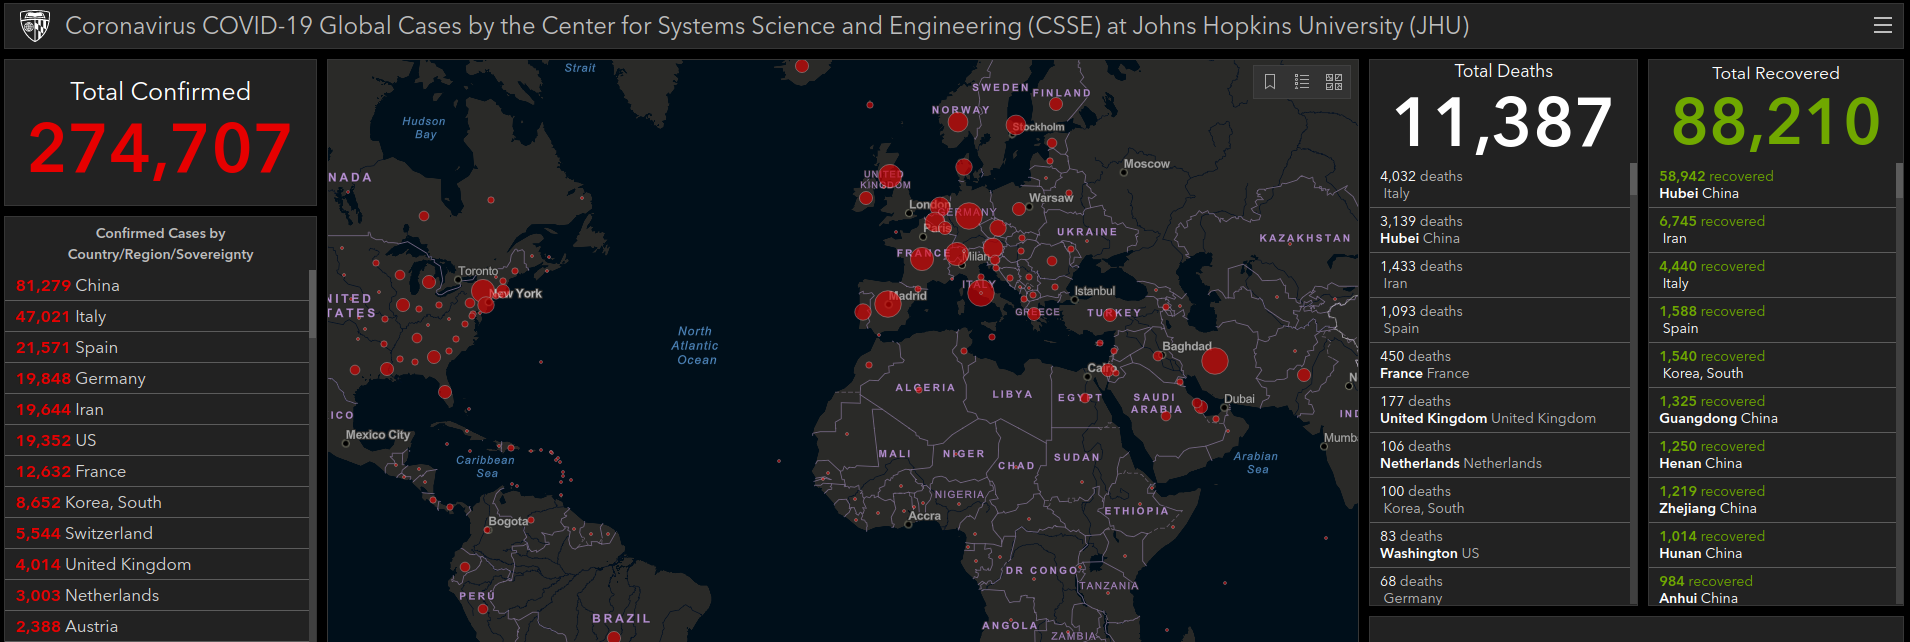Image resolution: width=1910 pixels, height=642 pixels.
Task: Click the red case bubble over Madrid
Action: pos(887,303)
